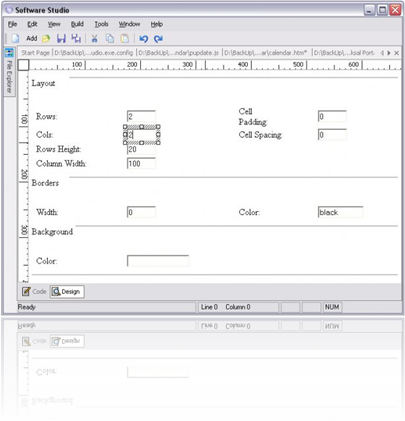Open the Tools menu
The height and width of the screenshot is (421, 405).
[101, 24]
